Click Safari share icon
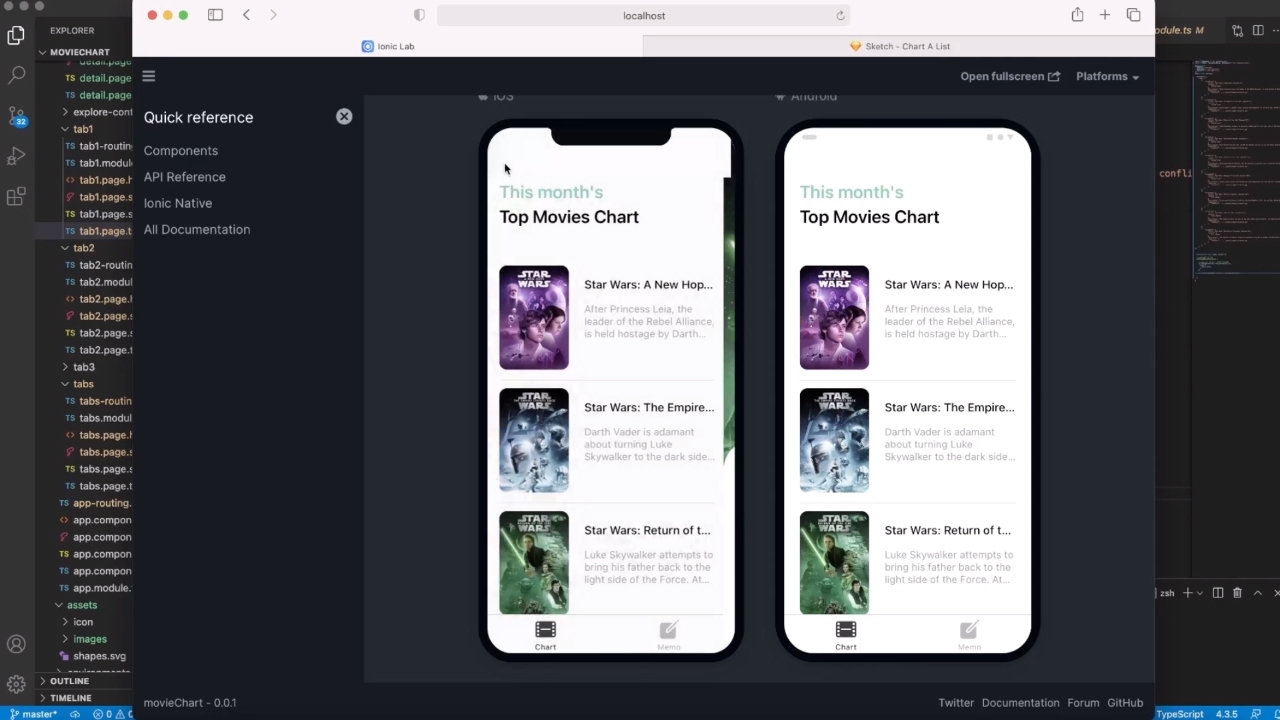Screen dimensions: 1280x720 pos(1077,15)
